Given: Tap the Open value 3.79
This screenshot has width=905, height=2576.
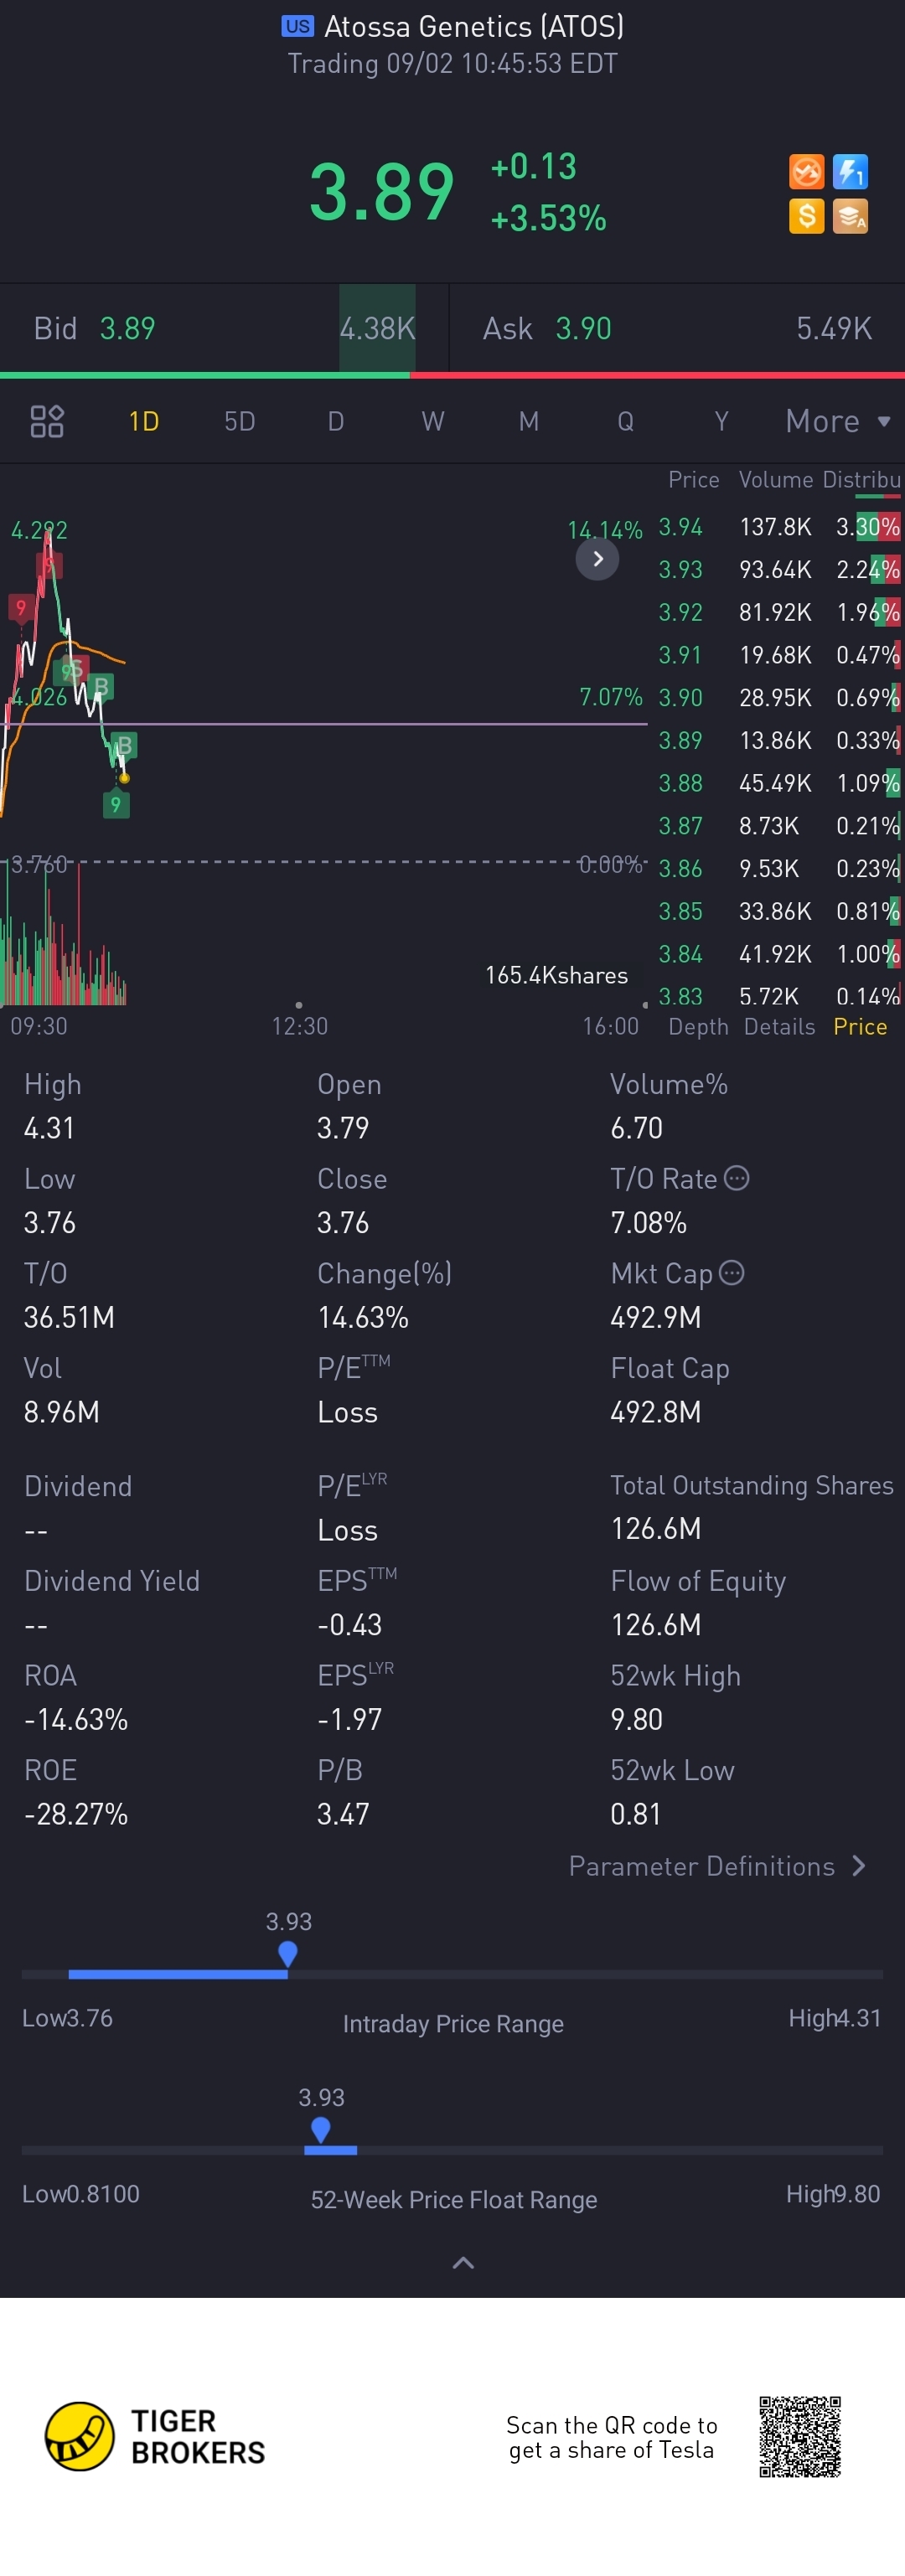Looking at the screenshot, I should (x=343, y=1128).
